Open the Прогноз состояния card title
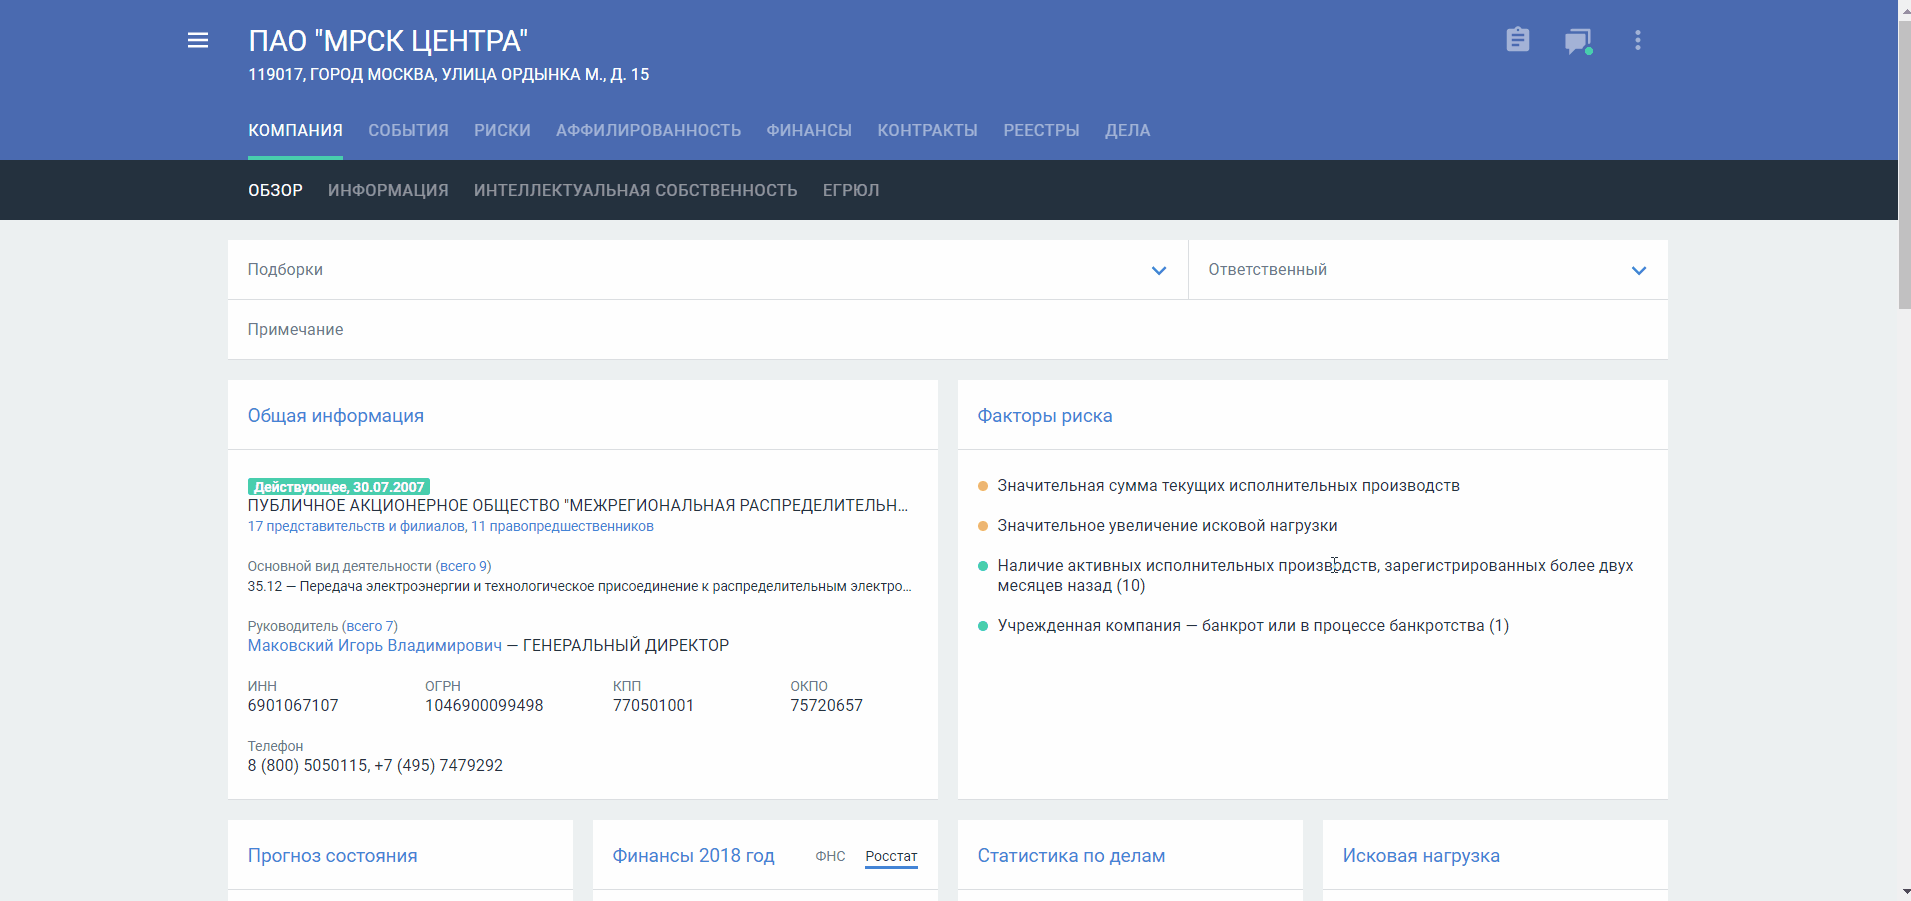This screenshot has height=901, width=1911. pyautogui.click(x=333, y=856)
